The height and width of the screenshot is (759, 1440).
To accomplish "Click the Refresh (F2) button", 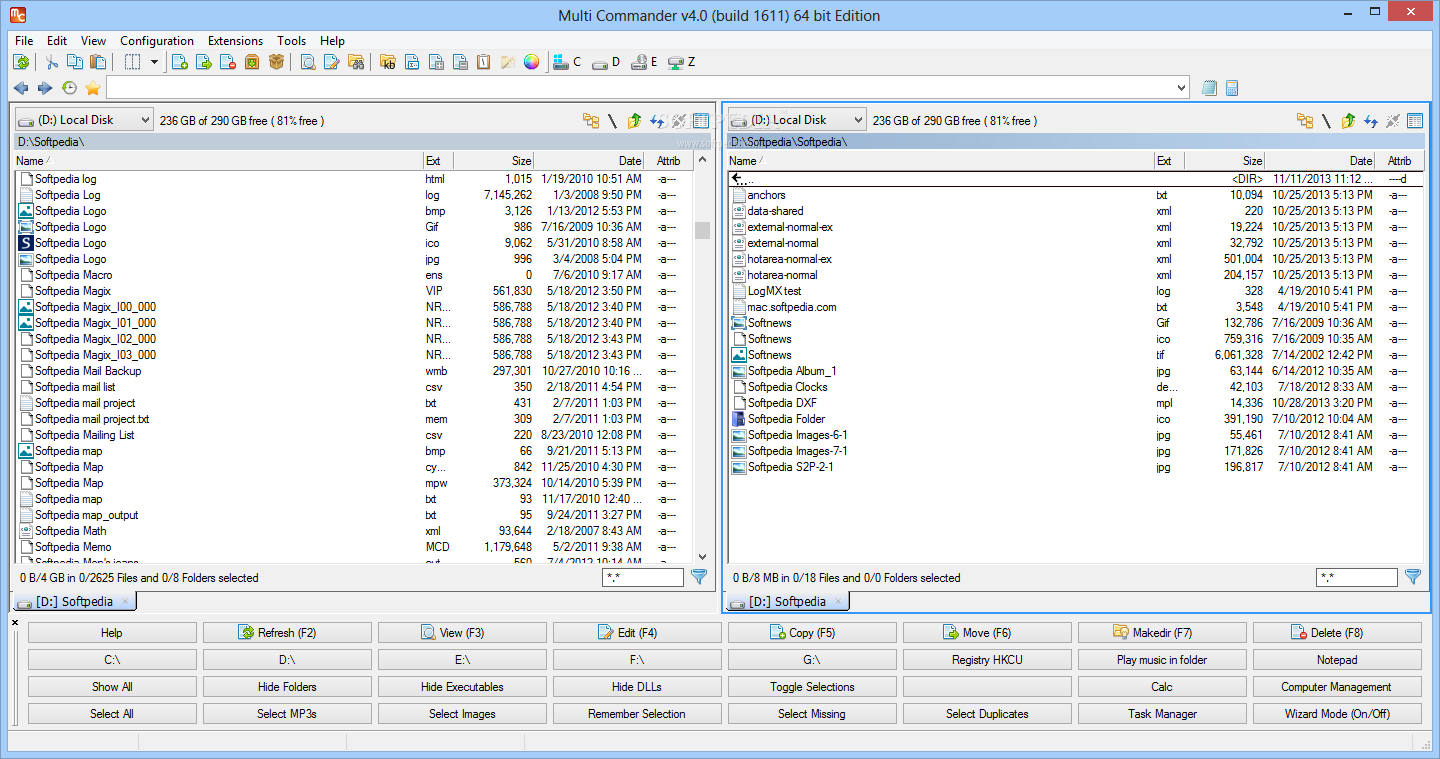I will [287, 632].
